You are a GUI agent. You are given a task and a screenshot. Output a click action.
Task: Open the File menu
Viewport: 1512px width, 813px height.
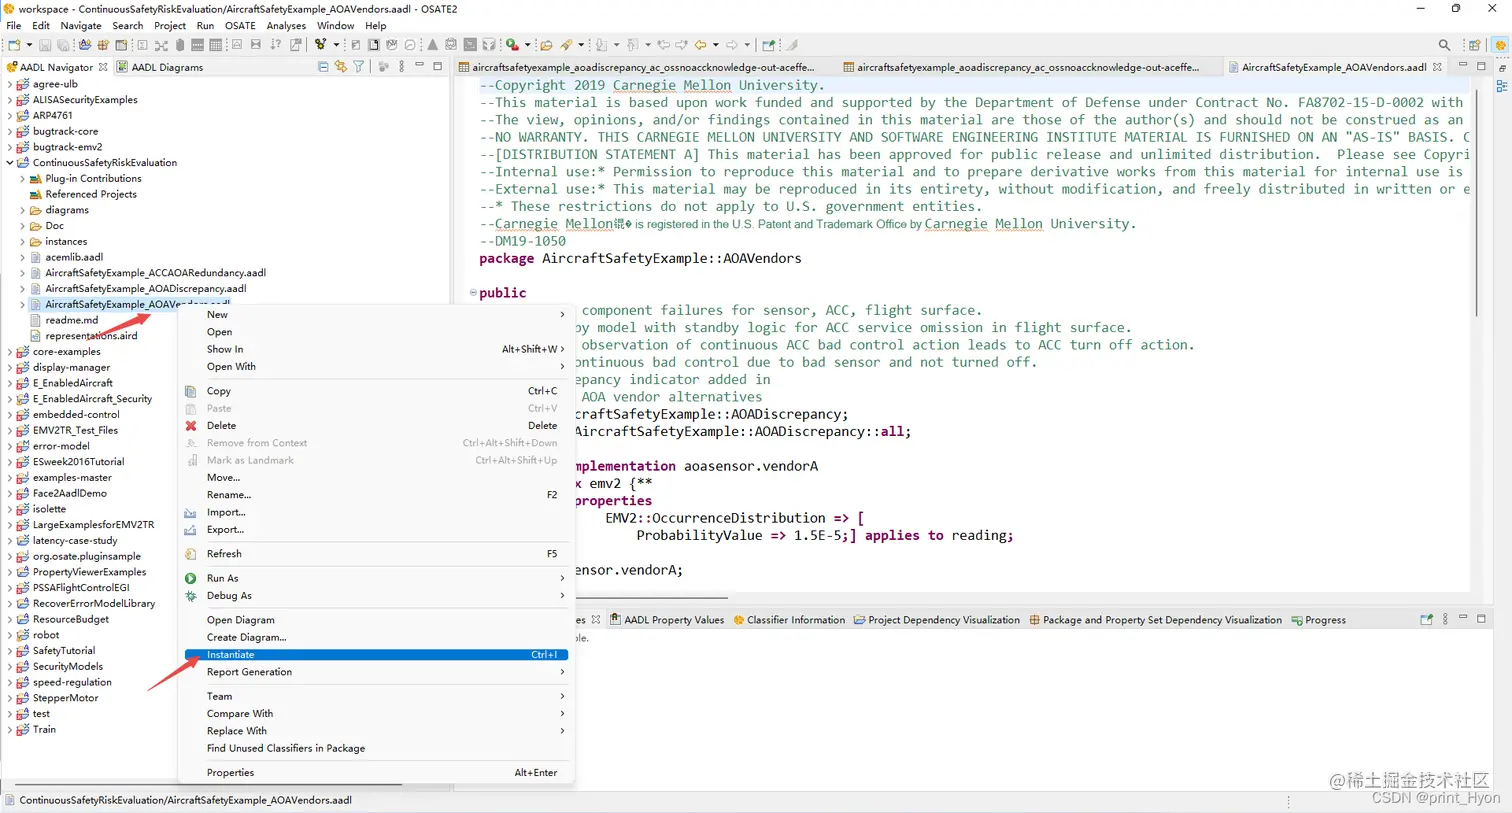(14, 26)
